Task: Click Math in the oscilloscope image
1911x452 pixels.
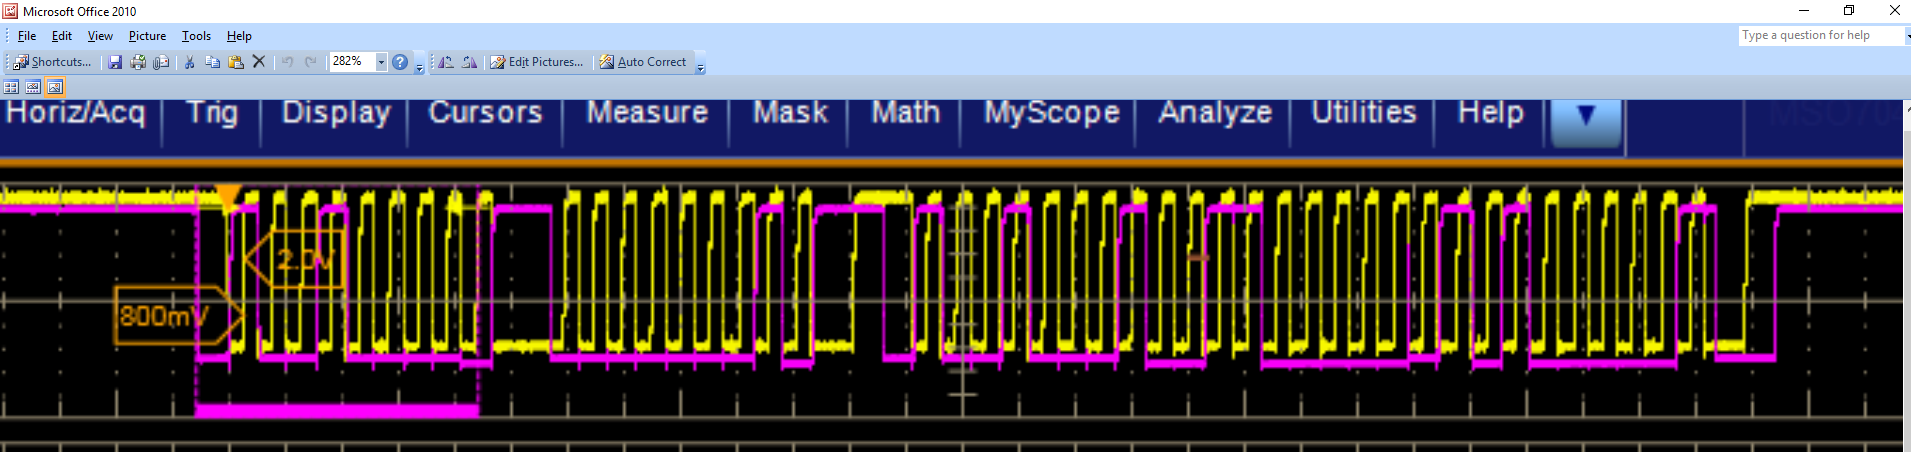Action: click(x=906, y=112)
